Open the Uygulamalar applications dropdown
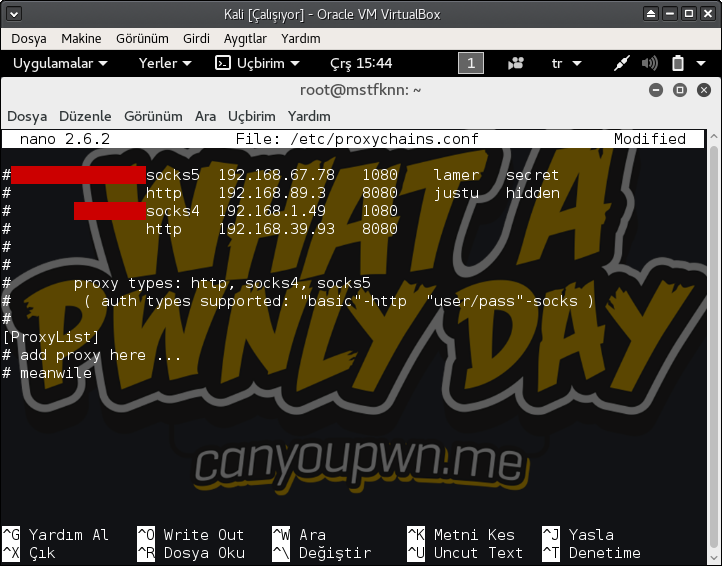Image resolution: width=722 pixels, height=566 pixels. [x=60, y=63]
